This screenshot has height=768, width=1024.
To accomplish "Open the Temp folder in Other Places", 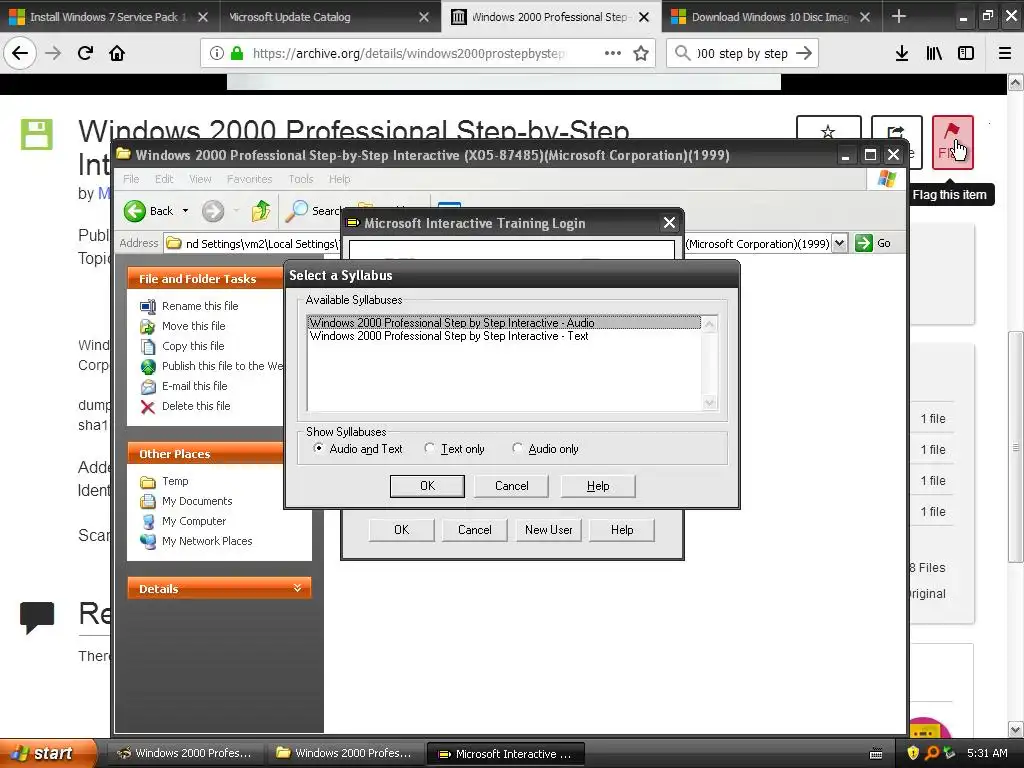I will tap(175, 481).
